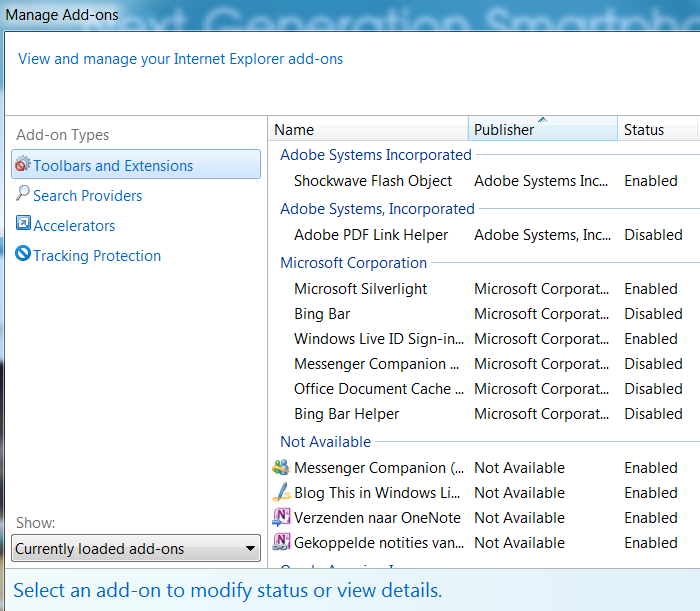Click the Accelerators icon in sidebar
The height and width of the screenshot is (611, 700).
pos(23,225)
